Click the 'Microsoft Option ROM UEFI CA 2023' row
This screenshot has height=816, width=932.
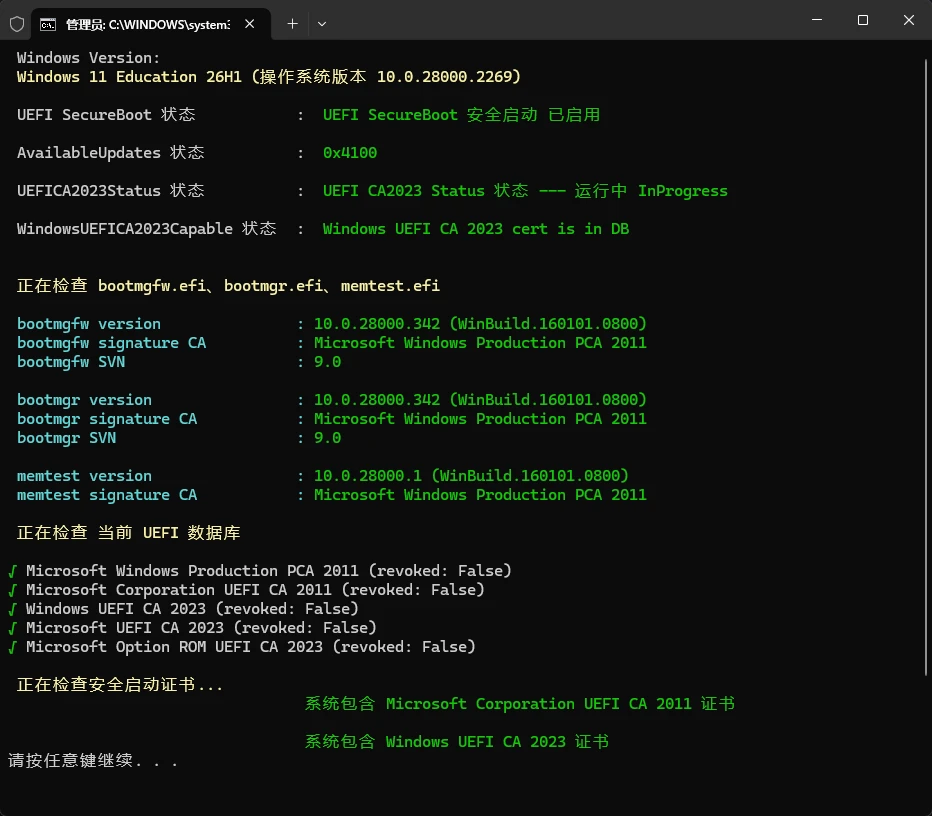(x=242, y=647)
